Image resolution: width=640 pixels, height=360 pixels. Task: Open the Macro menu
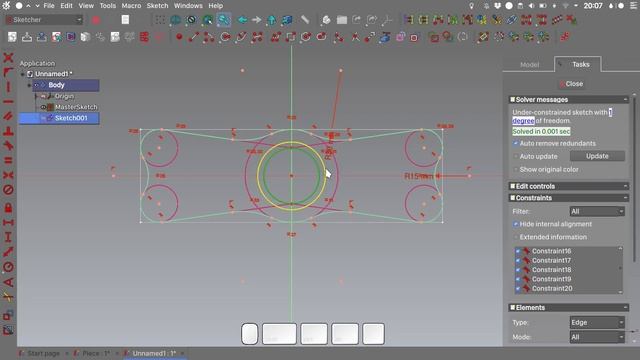click(x=131, y=6)
